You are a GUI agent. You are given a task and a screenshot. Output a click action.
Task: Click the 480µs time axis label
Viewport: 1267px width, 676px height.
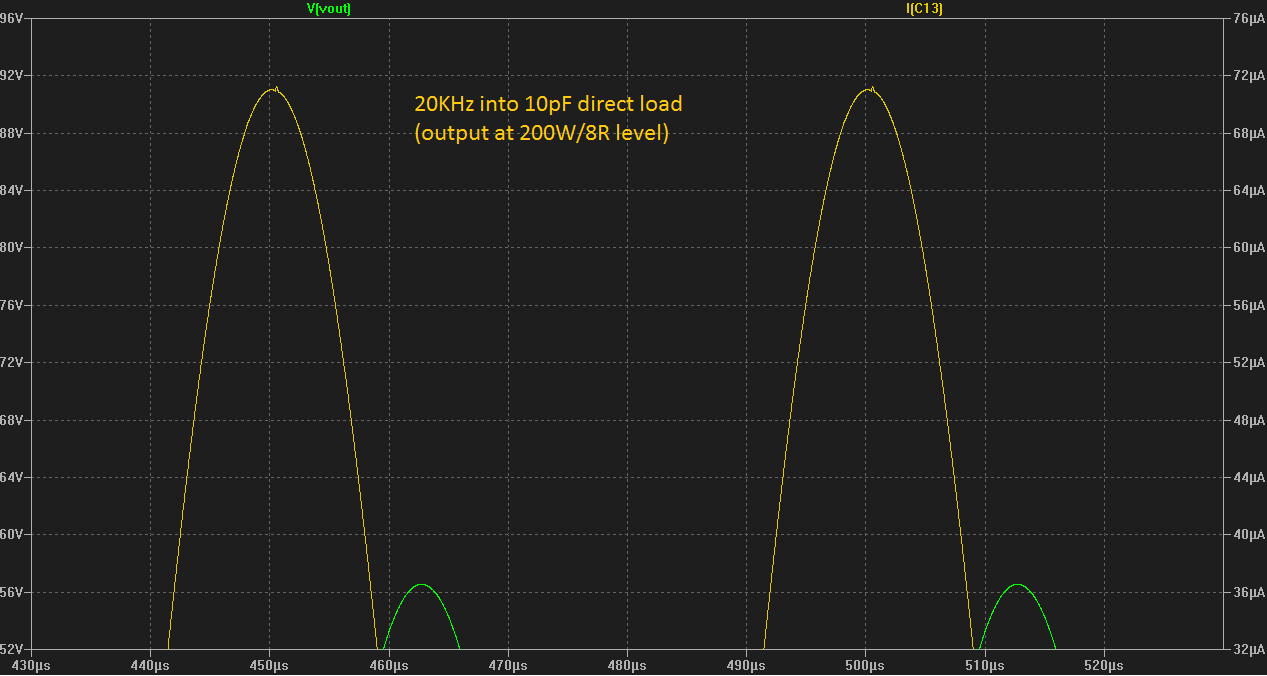click(627, 665)
